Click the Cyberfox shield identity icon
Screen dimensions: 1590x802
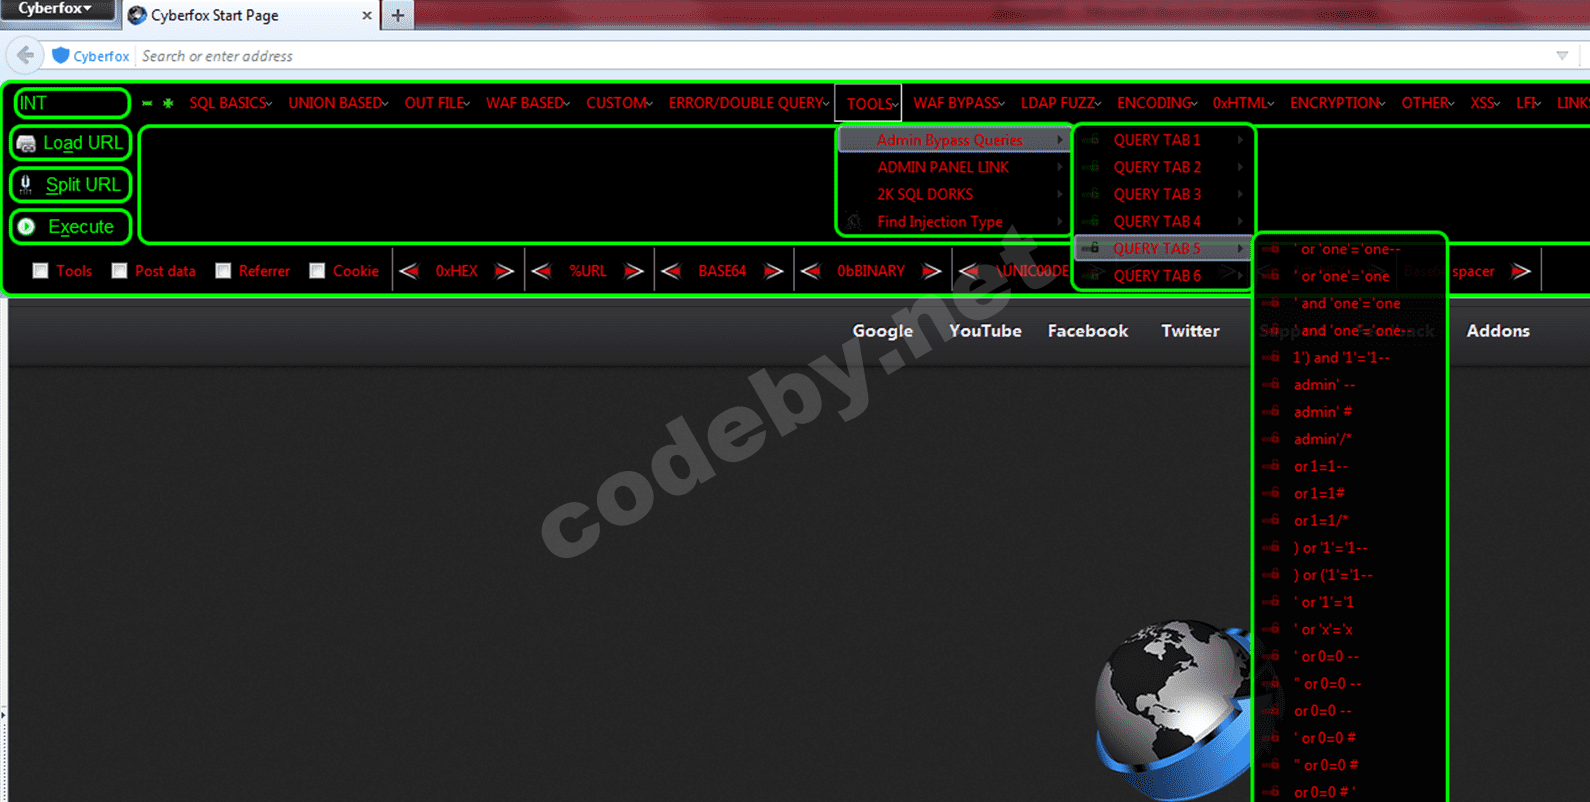tap(60, 56)
